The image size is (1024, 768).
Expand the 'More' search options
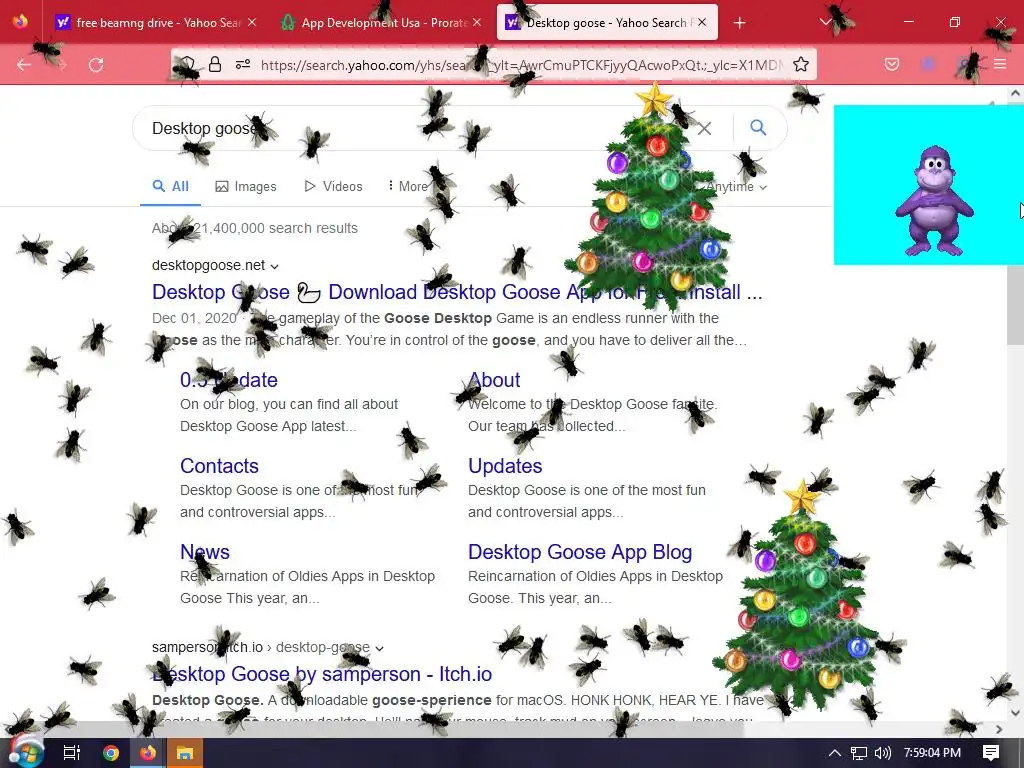pos(409,187)
